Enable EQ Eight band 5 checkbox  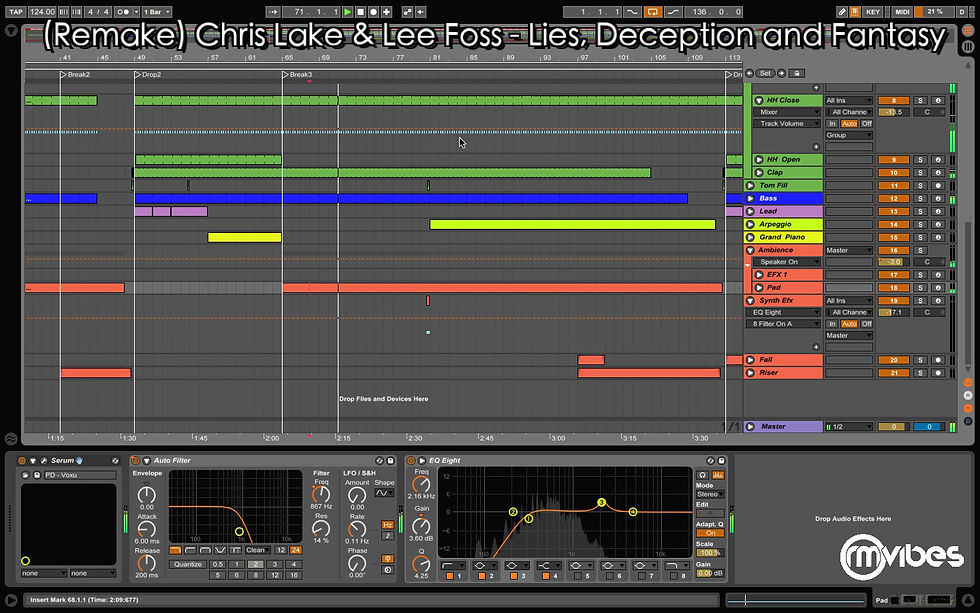point(578,576)
